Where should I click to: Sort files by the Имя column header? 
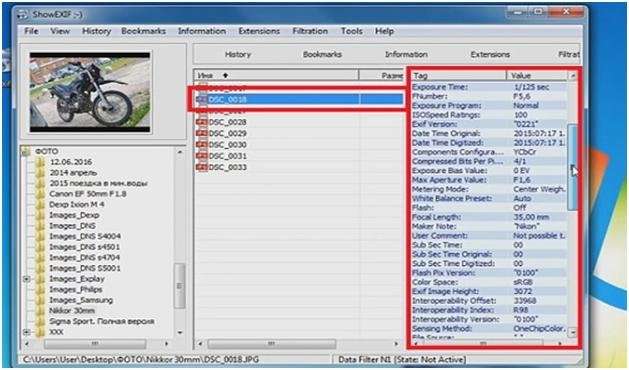pyautogui.click(x=276, y=75)
